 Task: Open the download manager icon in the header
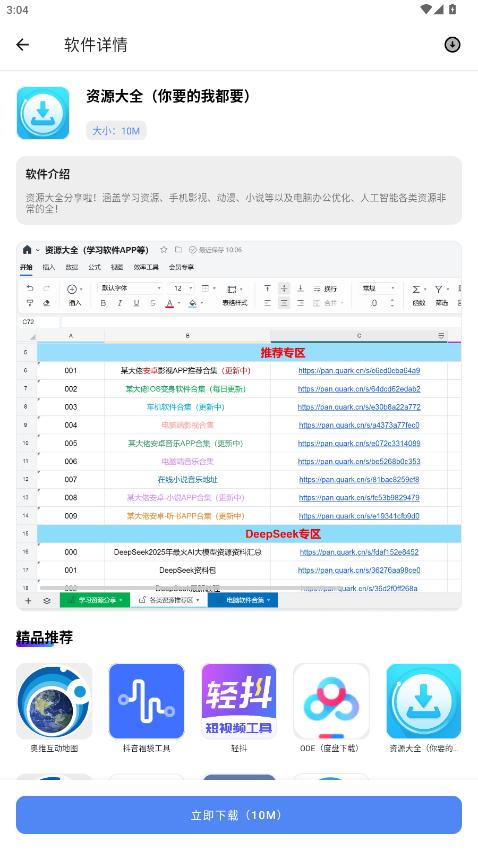pyautogui.click(x=453, y=44)
